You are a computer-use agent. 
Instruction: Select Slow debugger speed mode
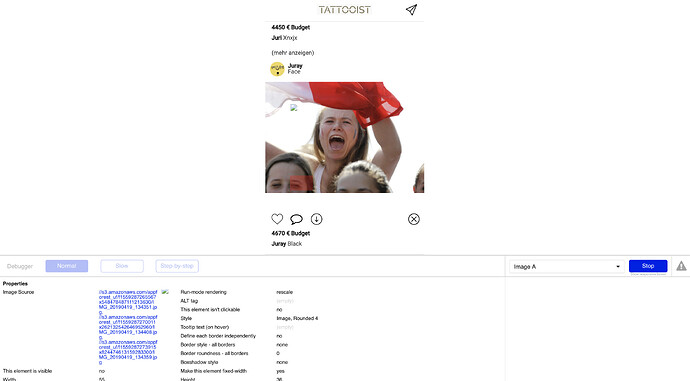pos(122,266)
